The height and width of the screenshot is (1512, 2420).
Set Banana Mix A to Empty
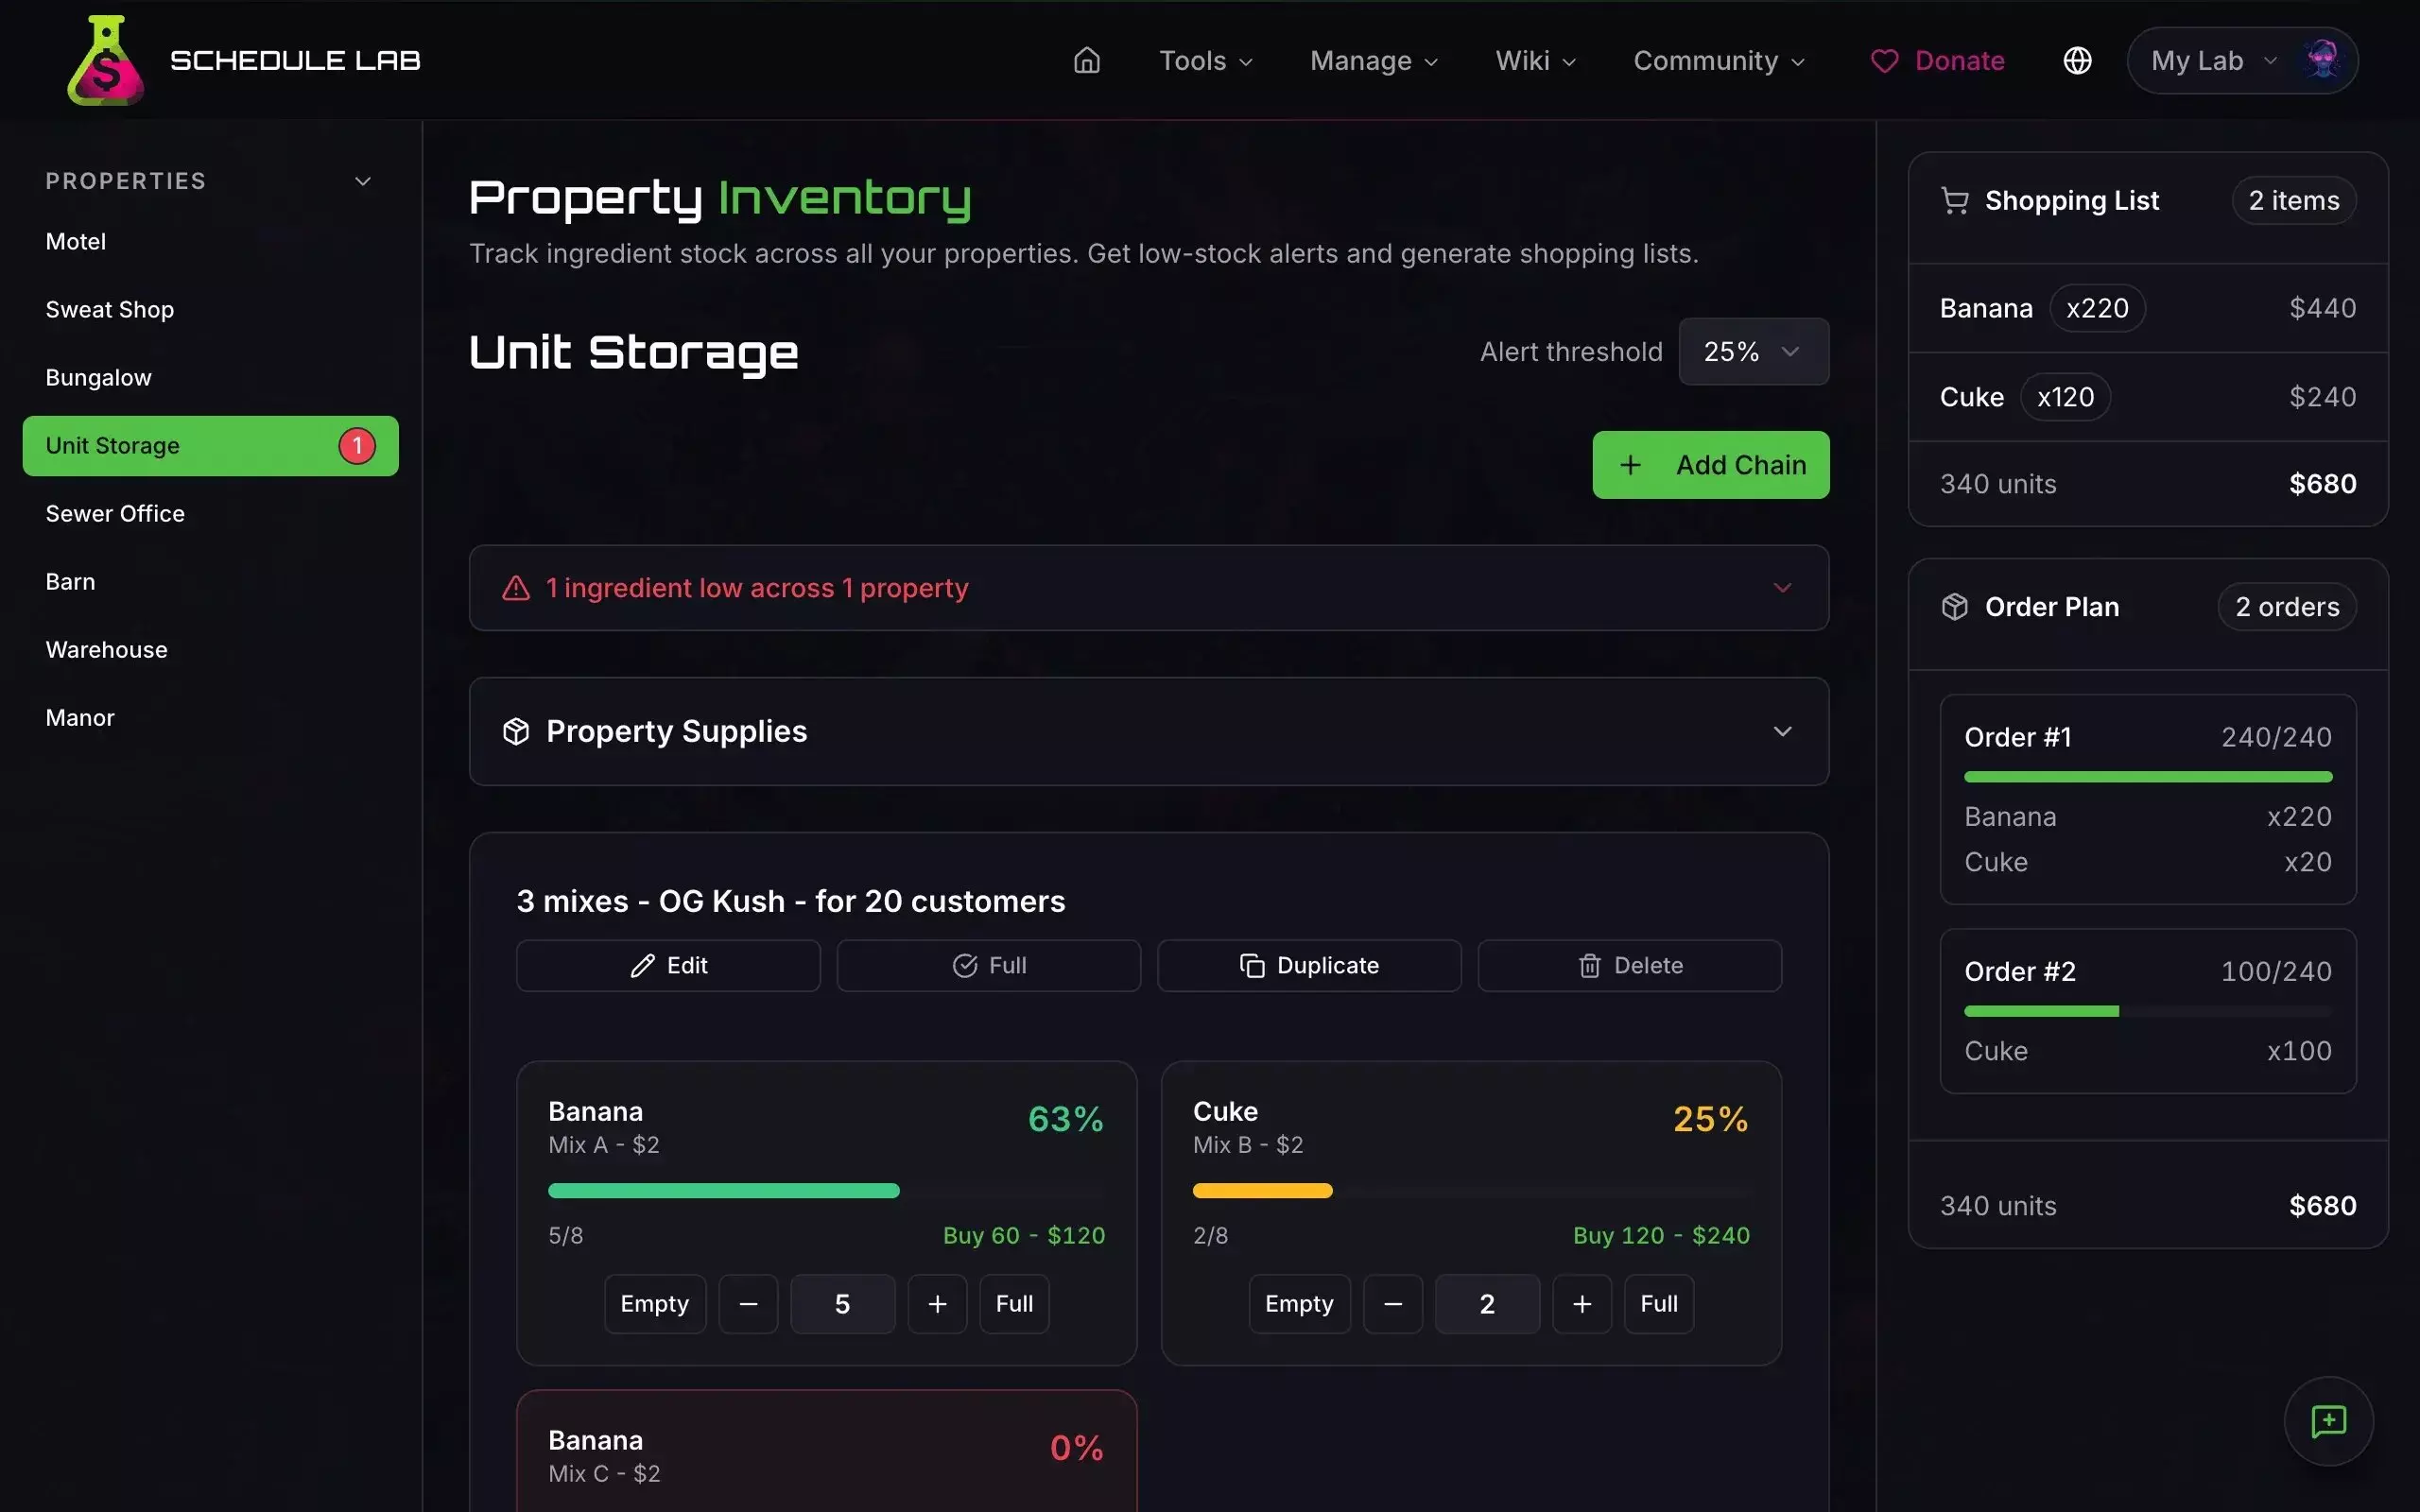654,1303
